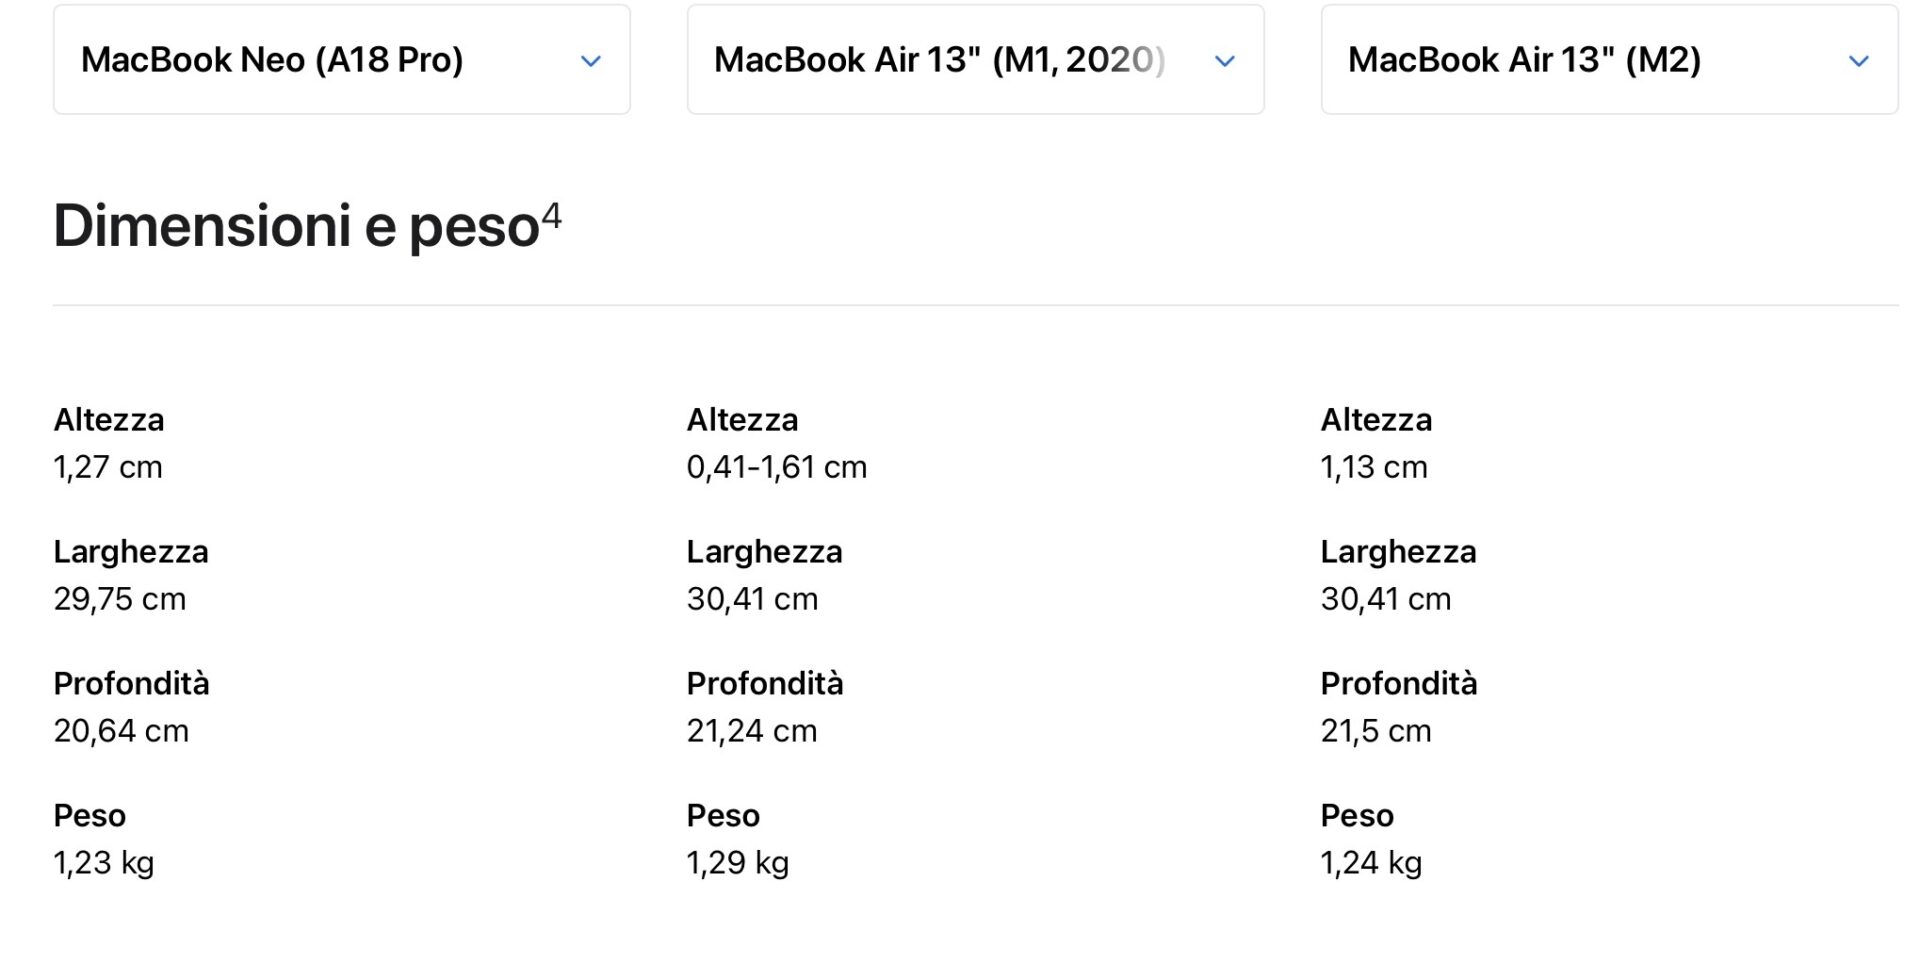Viewport: 1920px width, 963px height.
Task: Click the MacBook Neo width value 29,75 cm
Action: coord(120,599)
